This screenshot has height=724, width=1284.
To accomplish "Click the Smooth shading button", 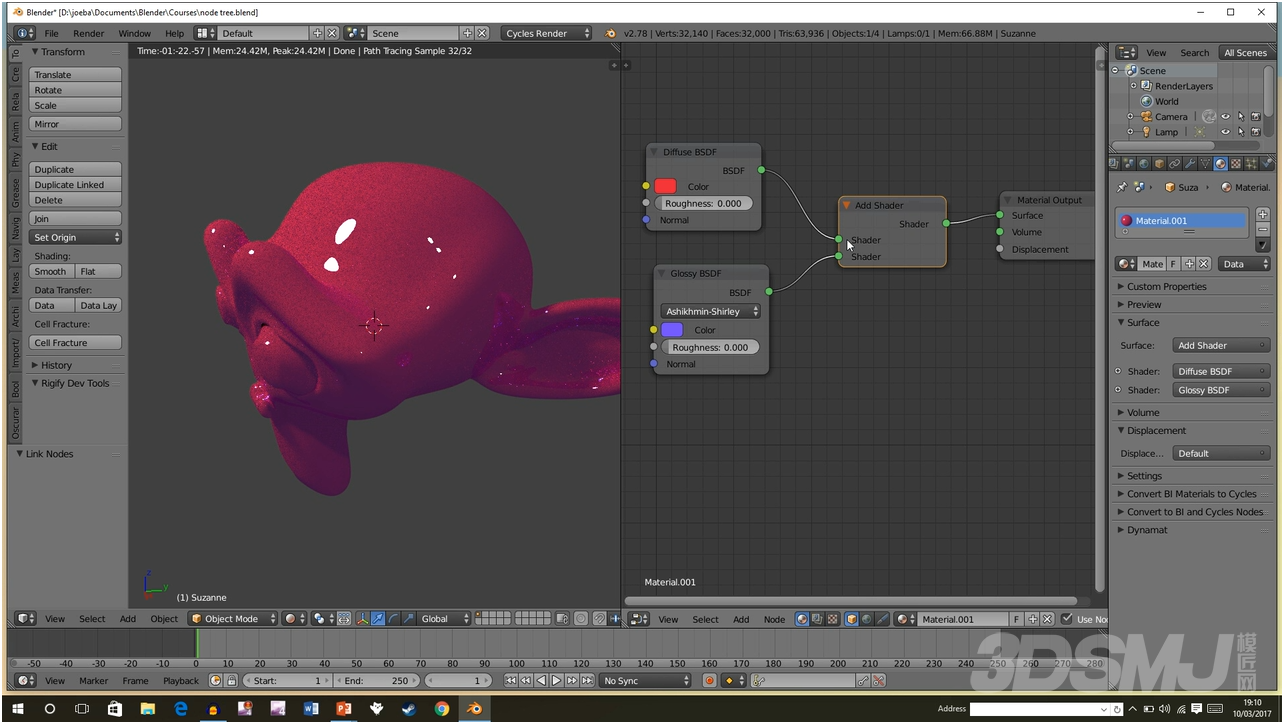I will pos(51,271).
